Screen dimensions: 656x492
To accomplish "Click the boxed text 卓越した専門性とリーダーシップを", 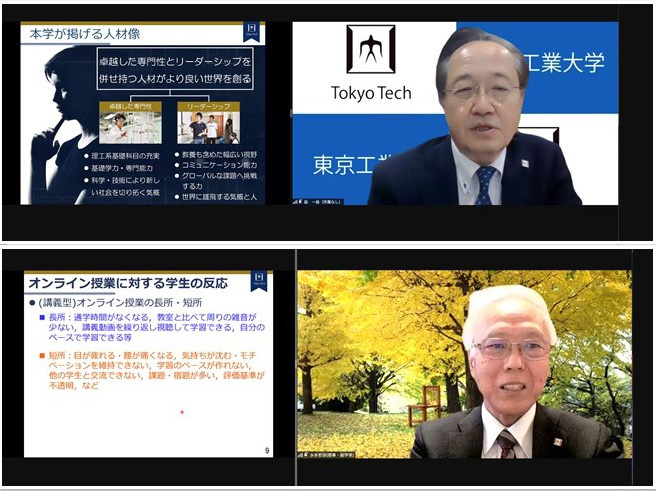I will point(175,62).
